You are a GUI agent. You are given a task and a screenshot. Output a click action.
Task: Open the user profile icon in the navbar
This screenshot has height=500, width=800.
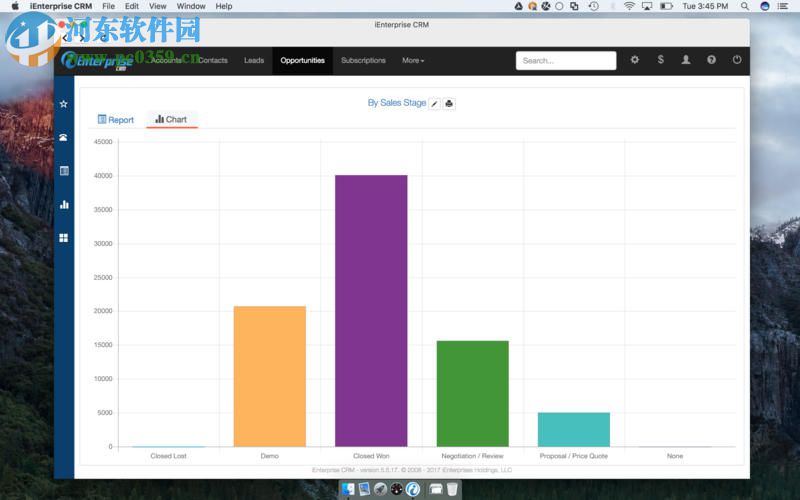686,60
